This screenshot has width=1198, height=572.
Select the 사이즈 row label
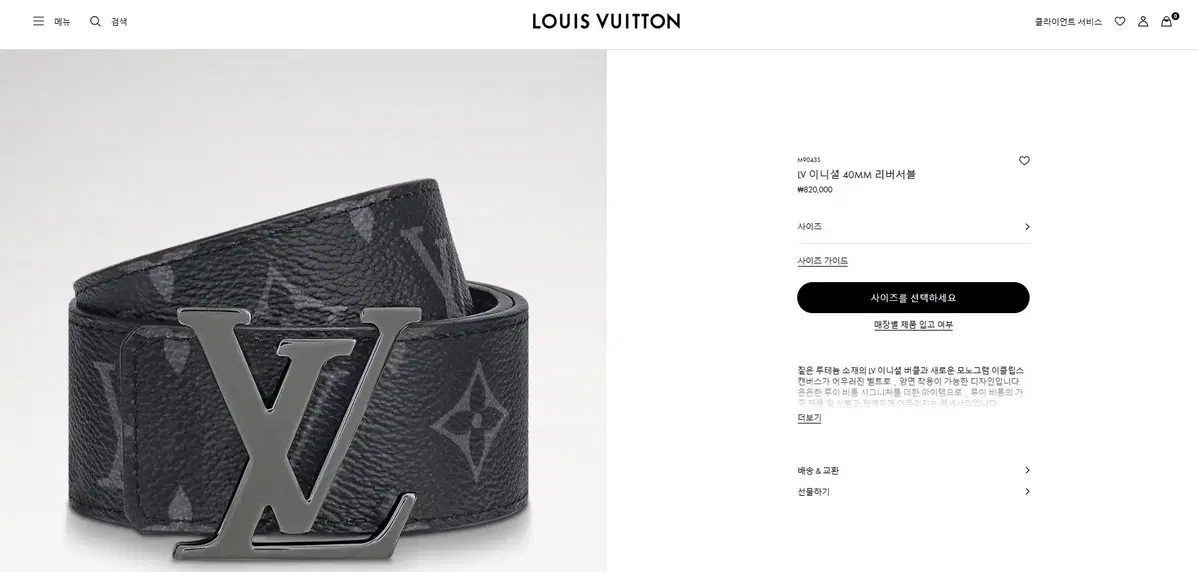pyautogui.click(x=809, y=227)
